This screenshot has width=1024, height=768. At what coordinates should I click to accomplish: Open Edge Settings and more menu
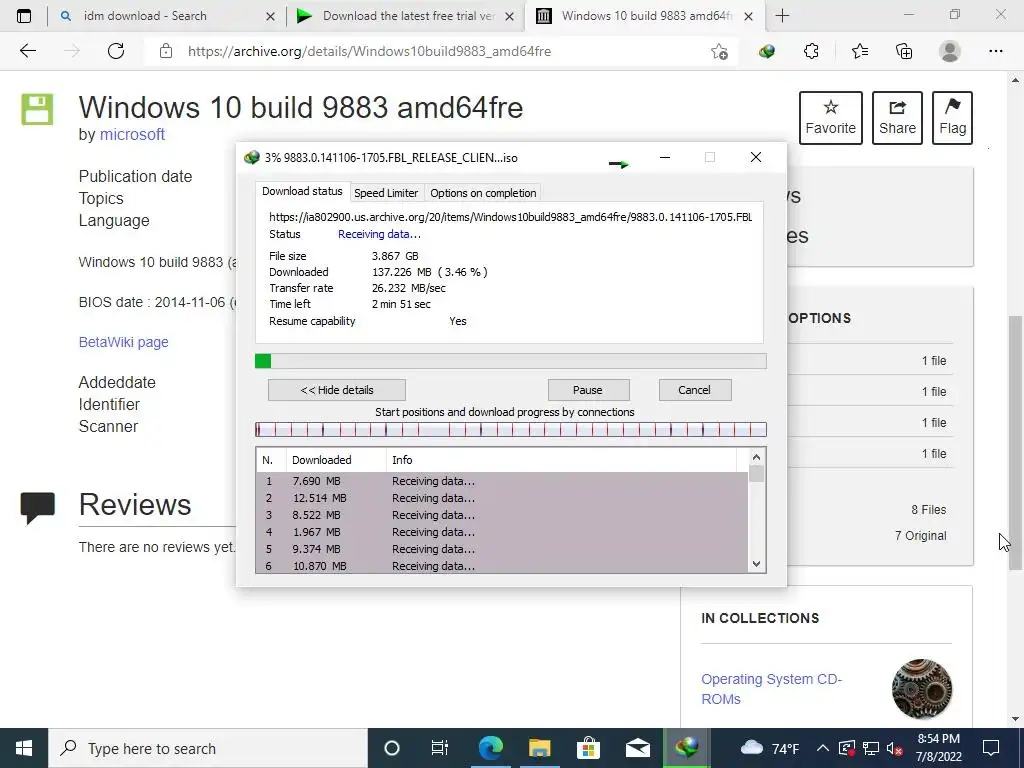pos(995,51)
